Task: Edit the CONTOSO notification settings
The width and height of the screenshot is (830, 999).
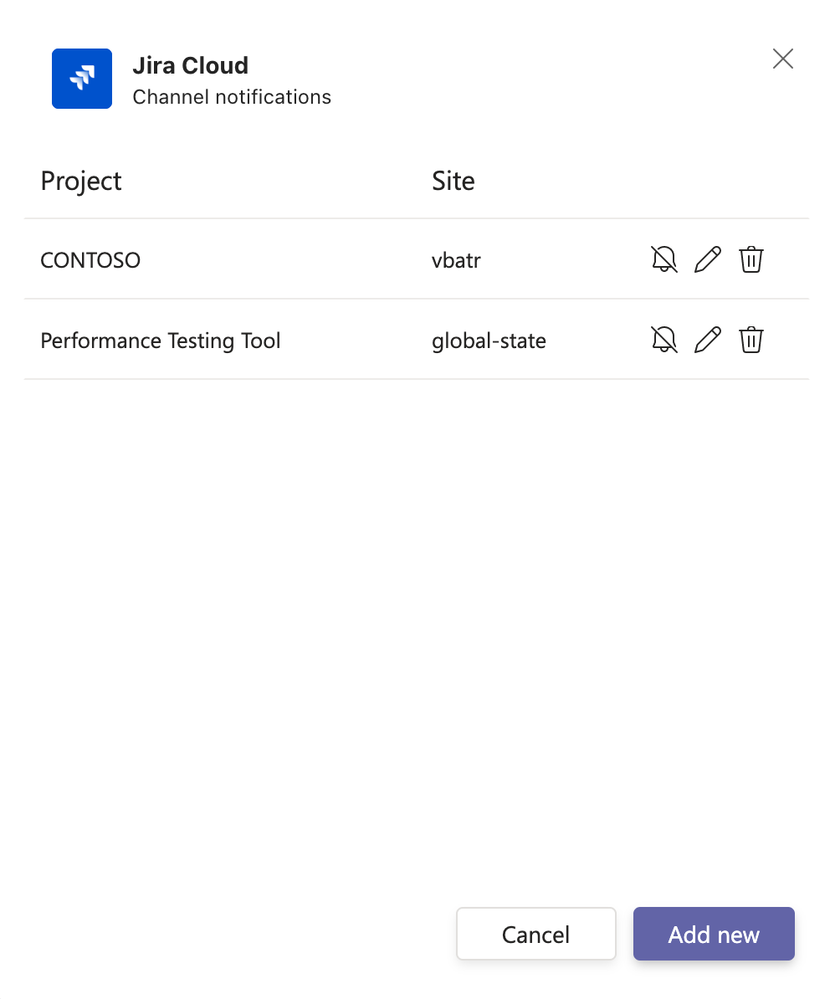Action: 707,259
